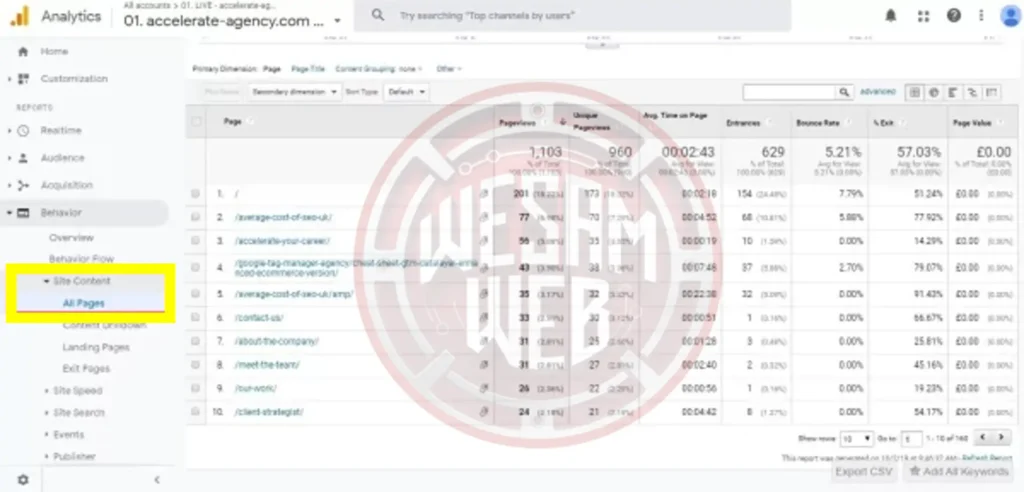The height and width of the screenshot is (492, 1024).
Task: Select Landing Pages in the sidebar
Action: 95,347
